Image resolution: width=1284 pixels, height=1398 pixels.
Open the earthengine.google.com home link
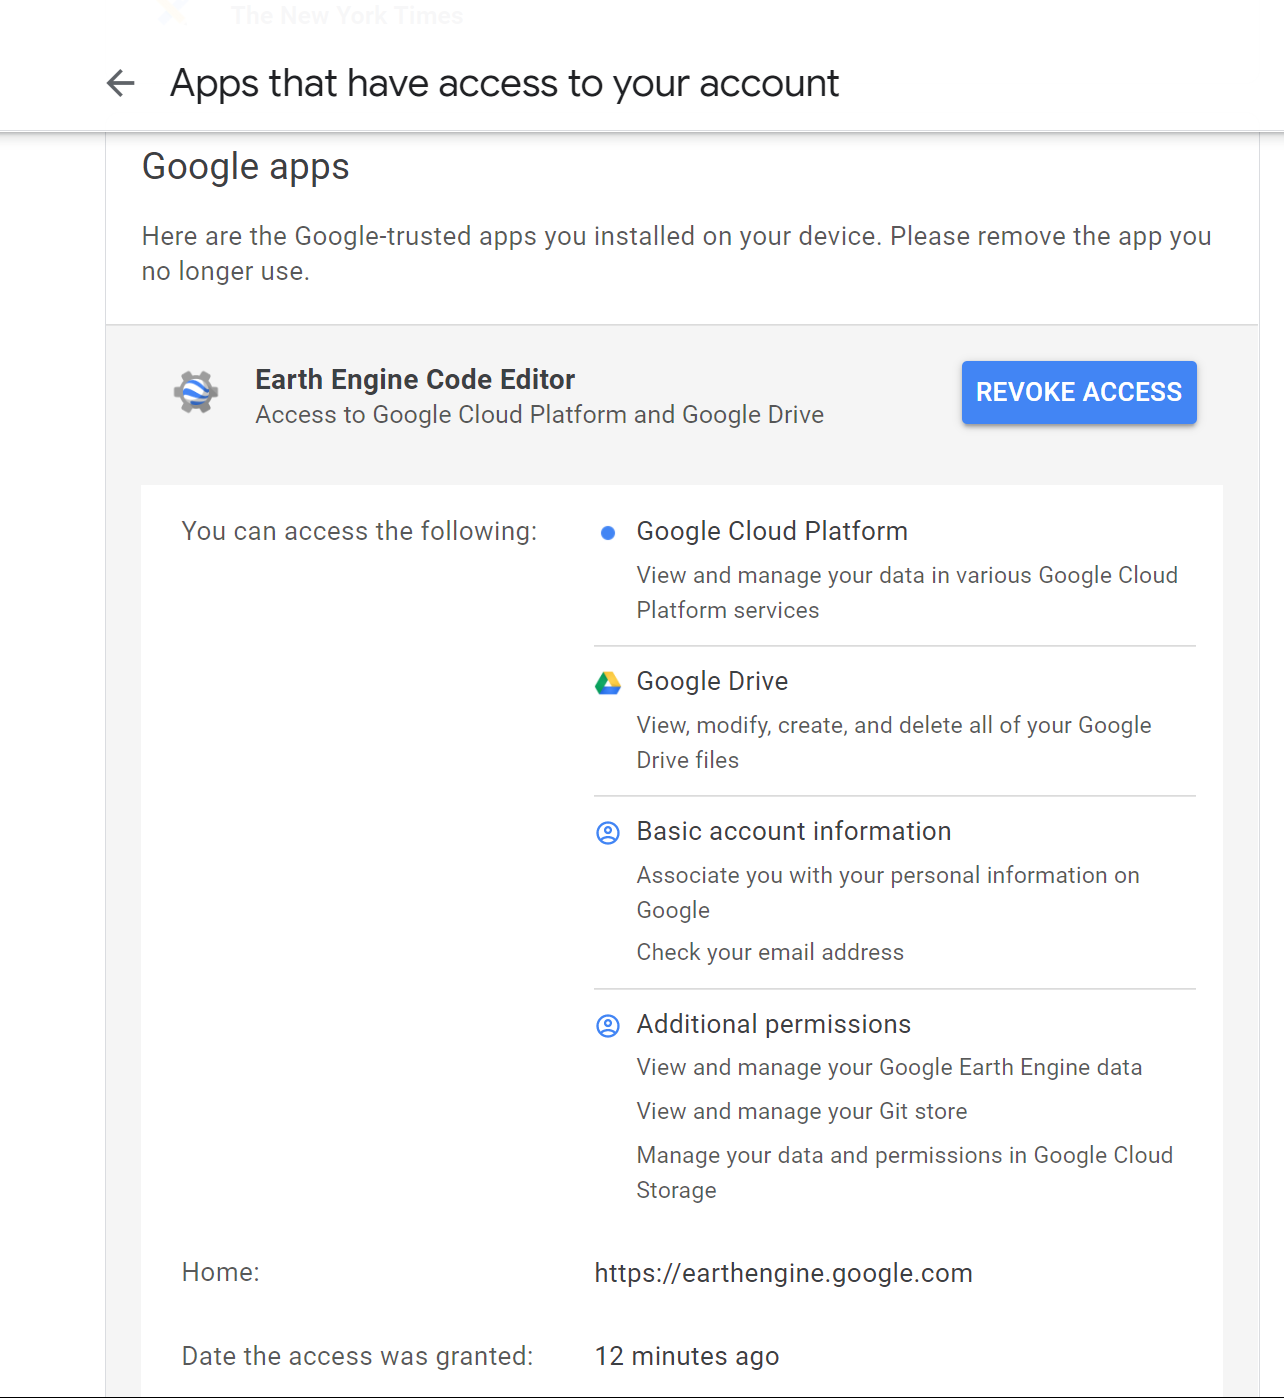tap(783, 1273)
